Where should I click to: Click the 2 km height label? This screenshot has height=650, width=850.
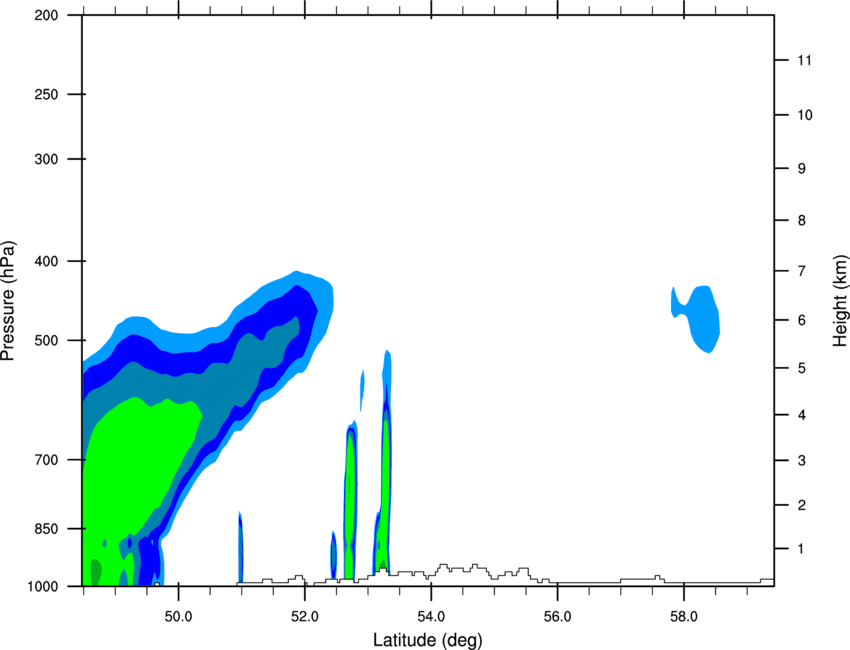802,505
